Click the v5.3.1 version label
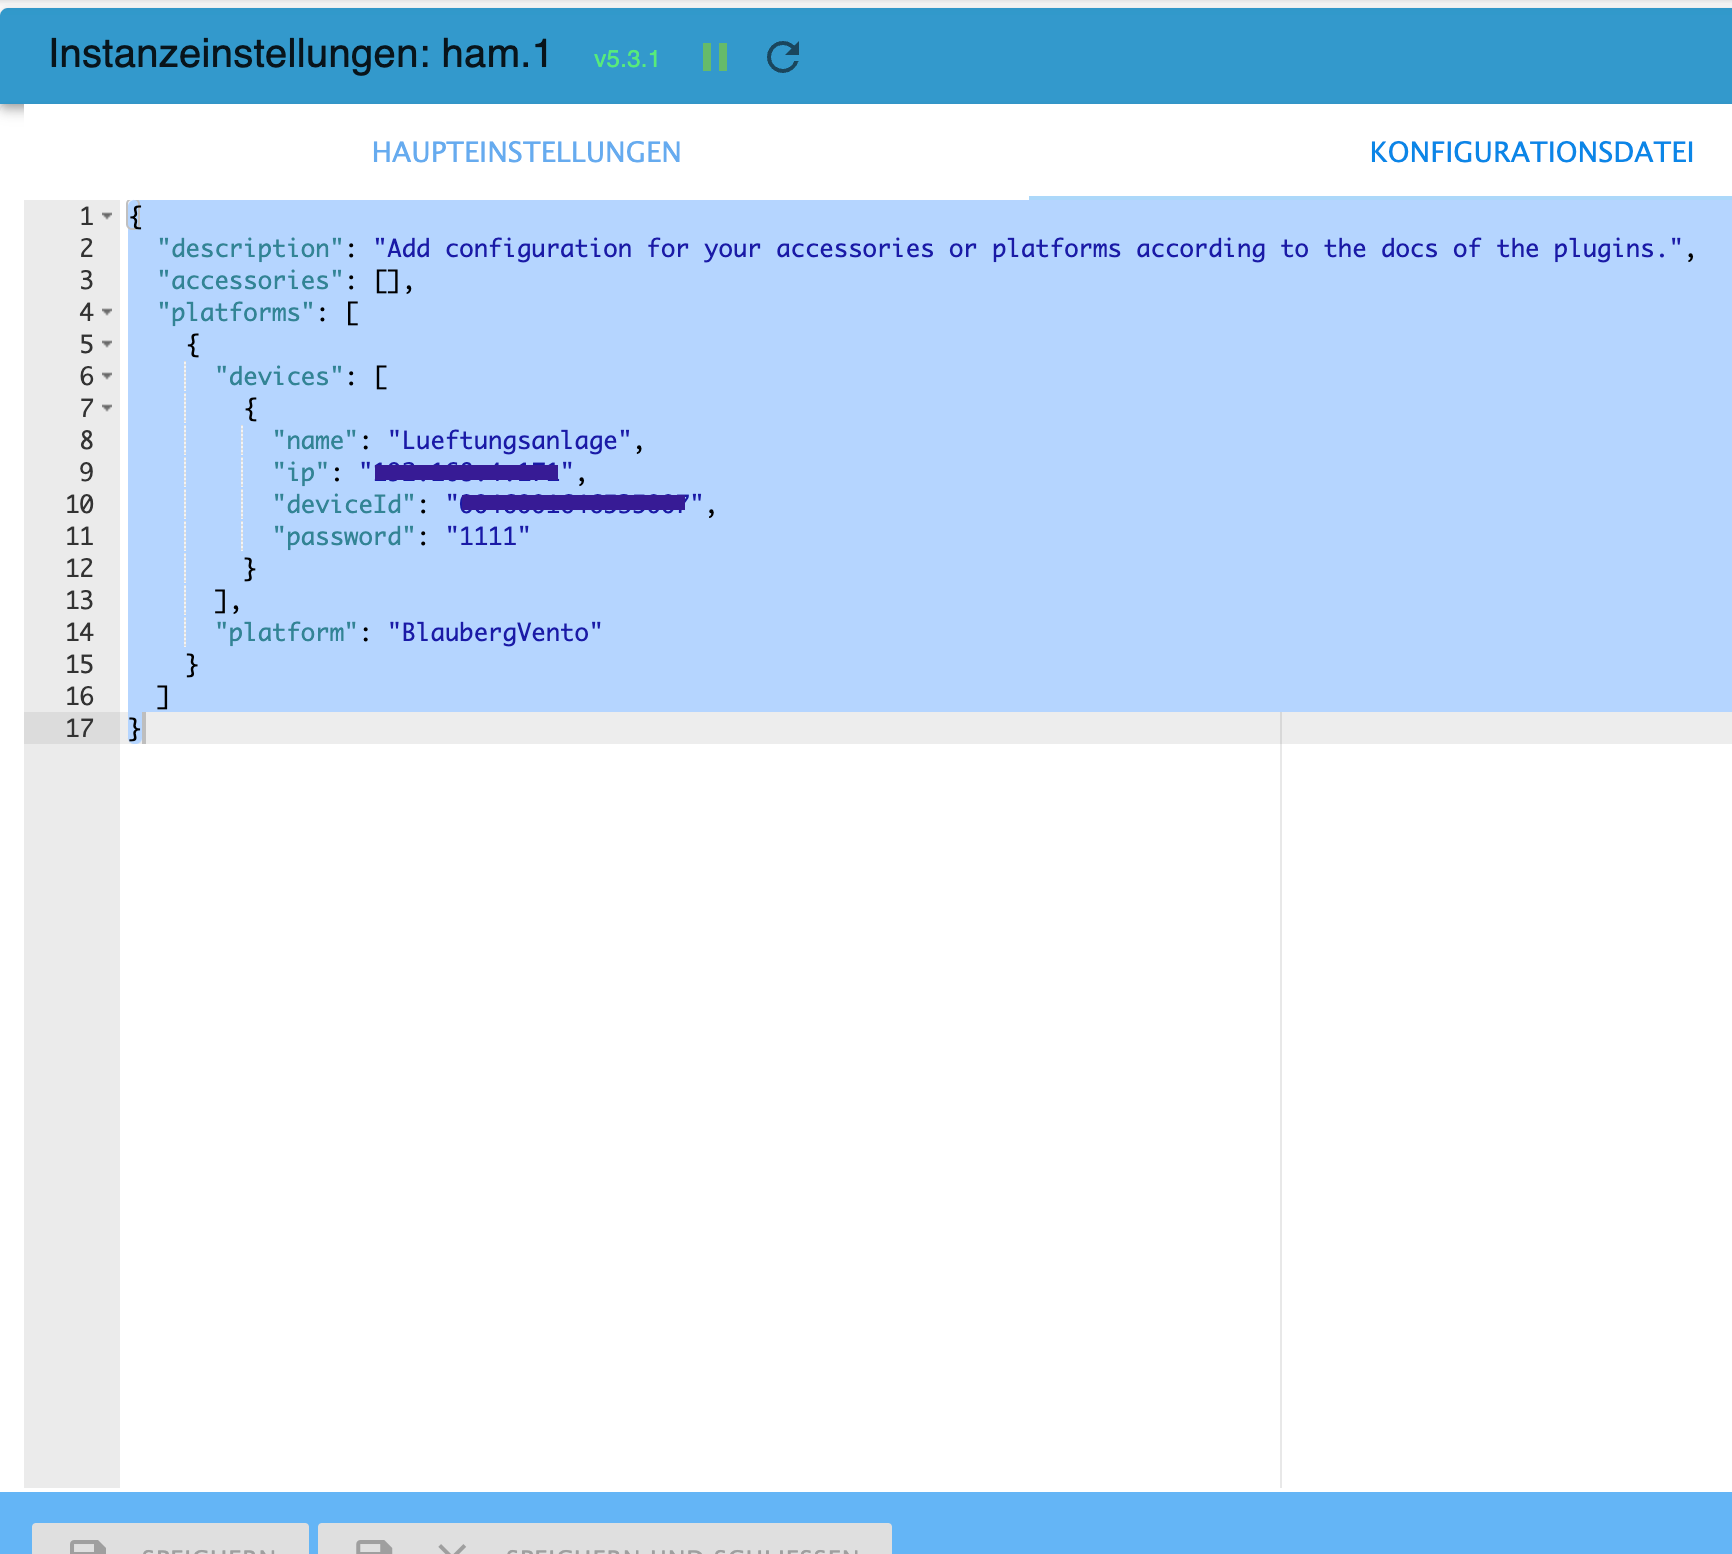Viewport: 1732px width, 1554px height. pos(626,59)
